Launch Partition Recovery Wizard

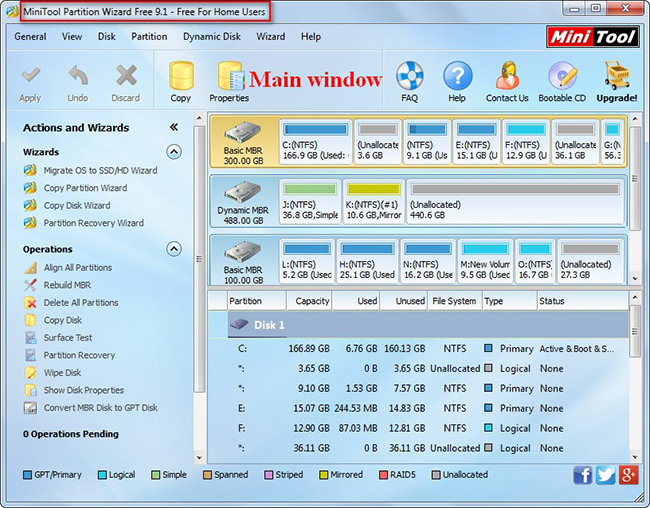(94, 223)
